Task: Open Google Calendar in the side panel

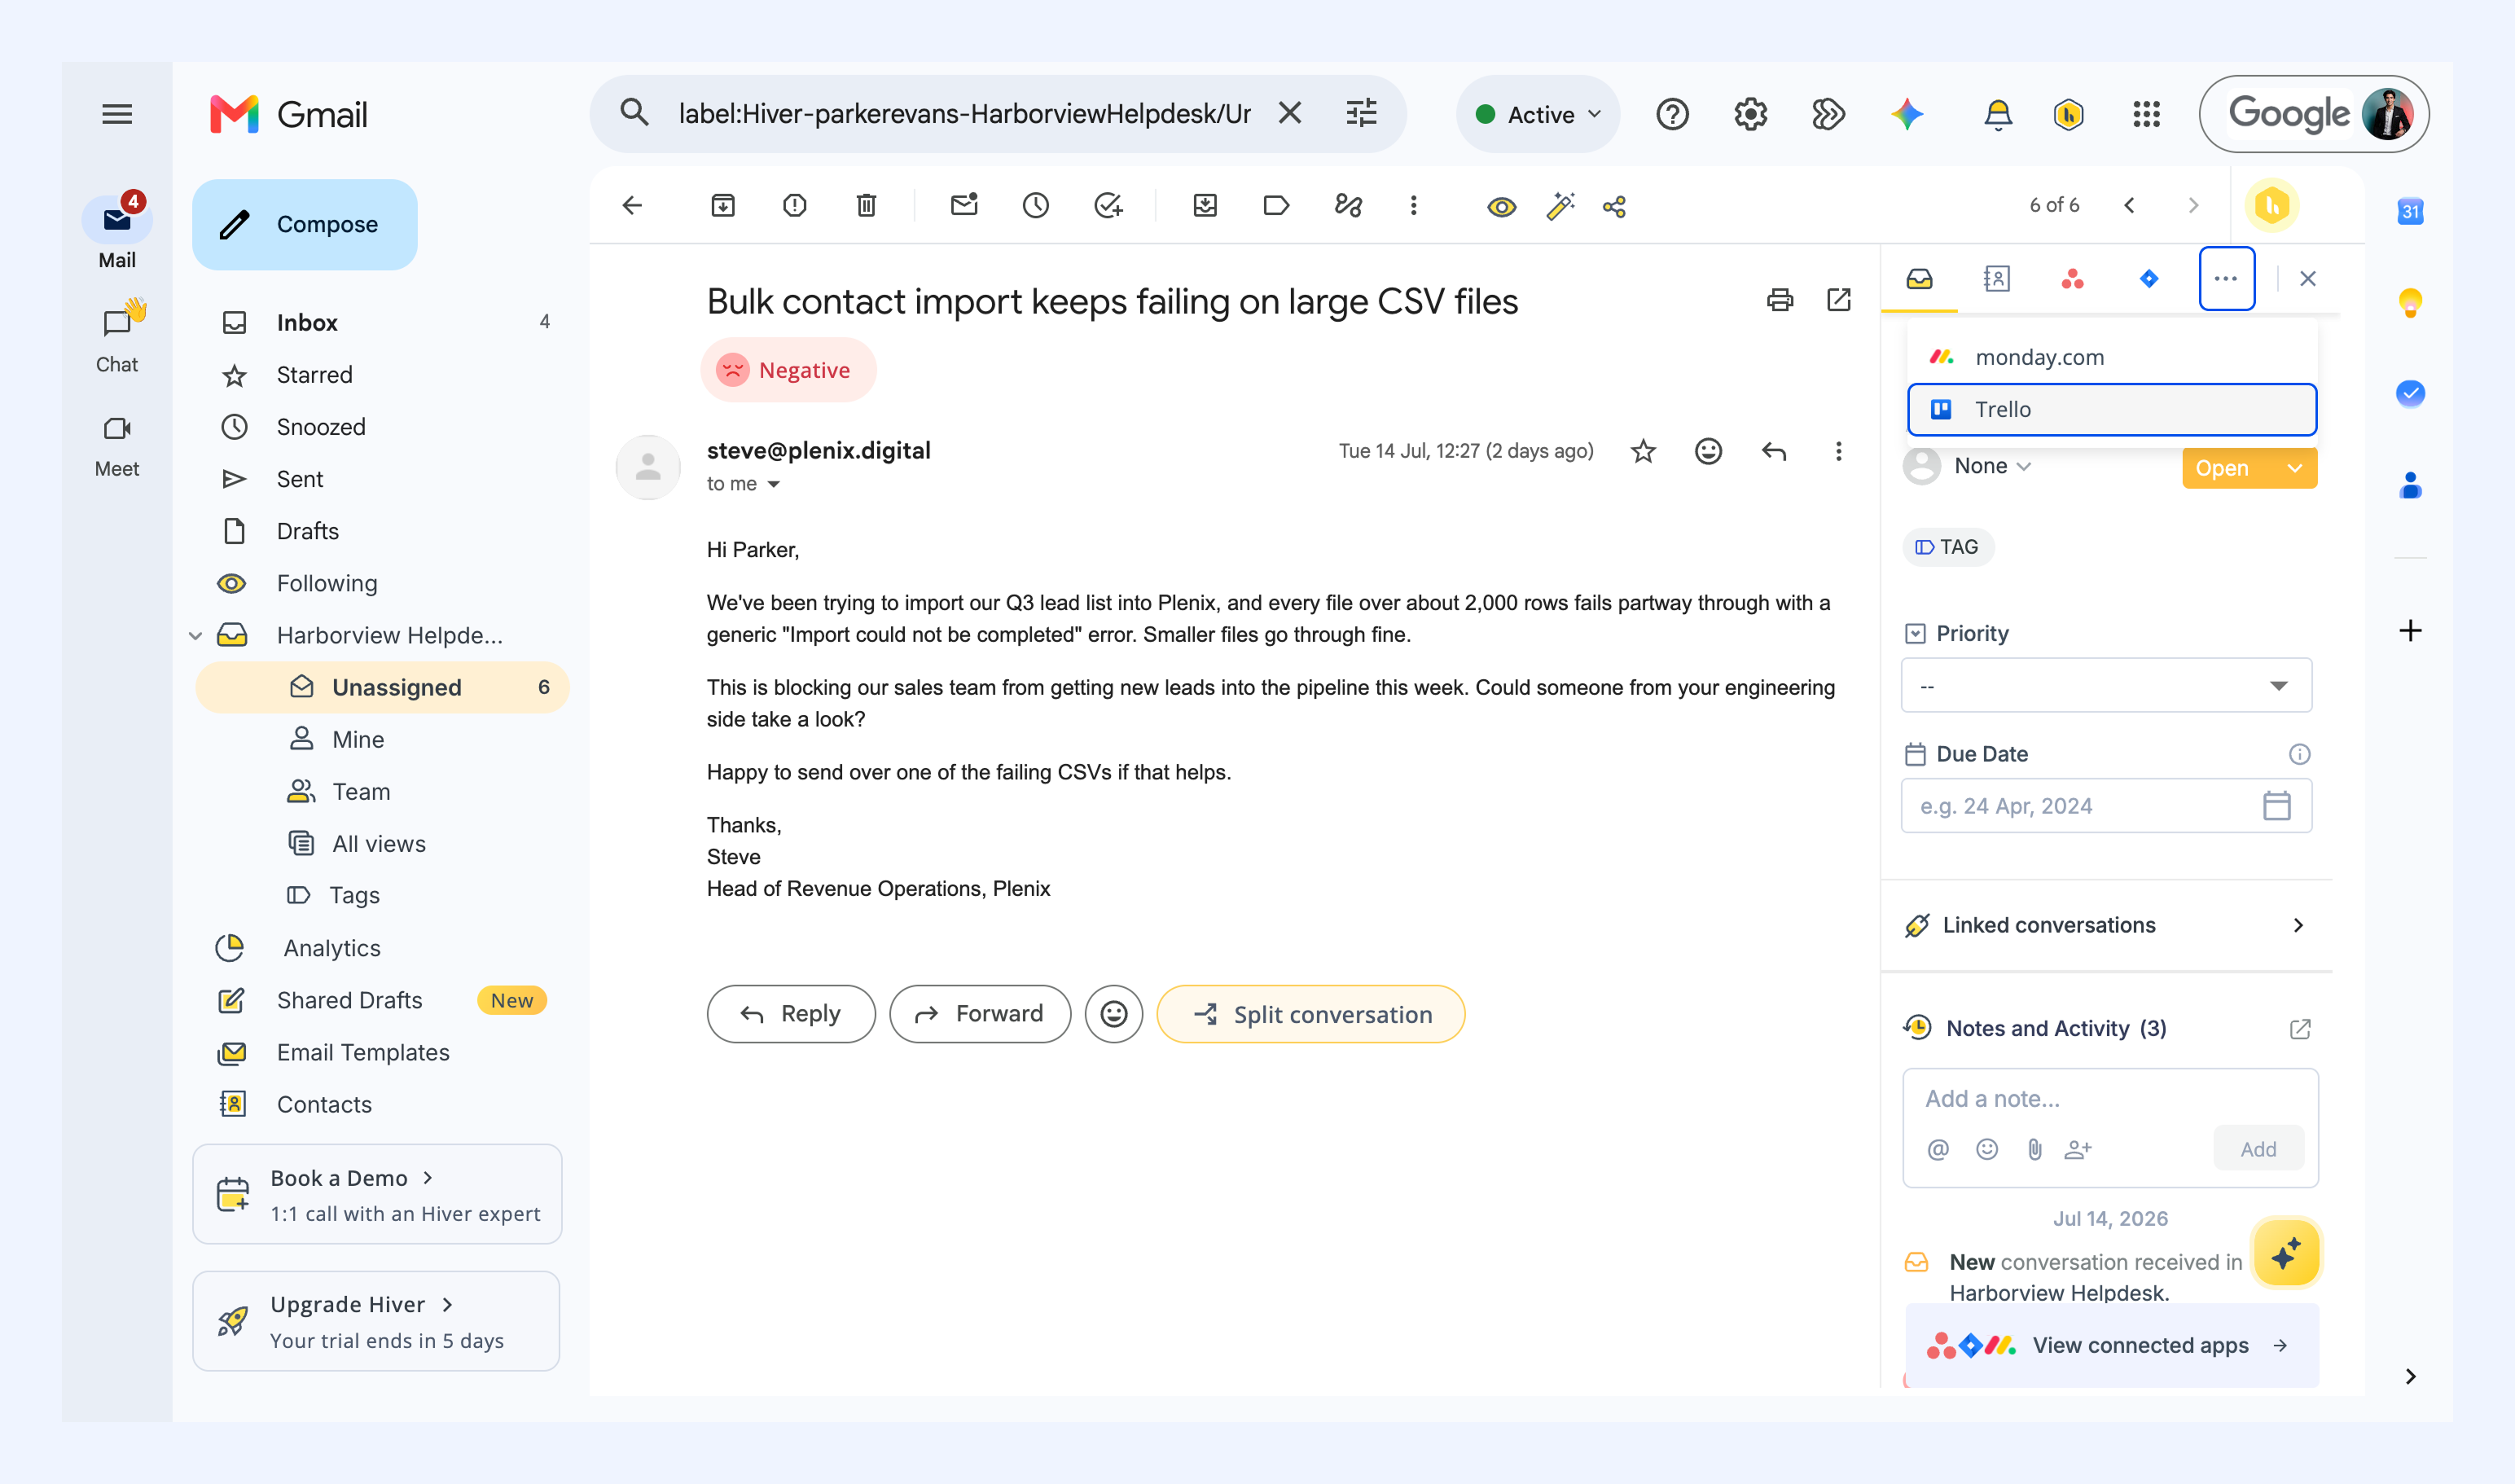Action: pyautogui.click(x=2410, y=211)
